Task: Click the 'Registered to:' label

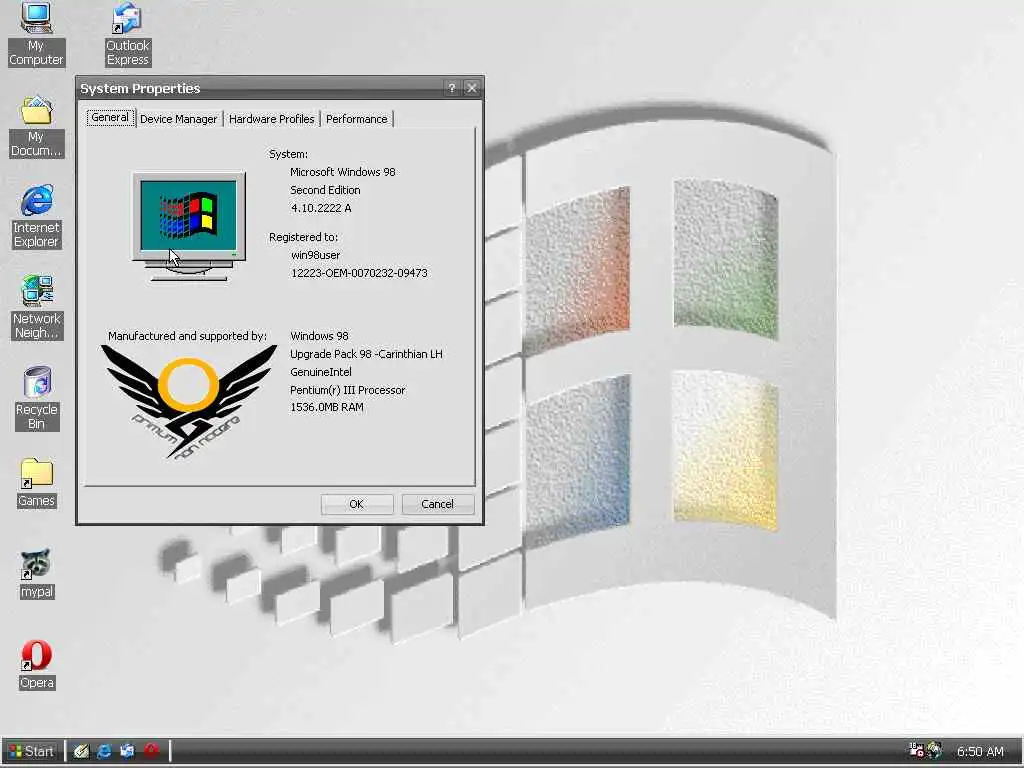Action: tap(303, 237)
